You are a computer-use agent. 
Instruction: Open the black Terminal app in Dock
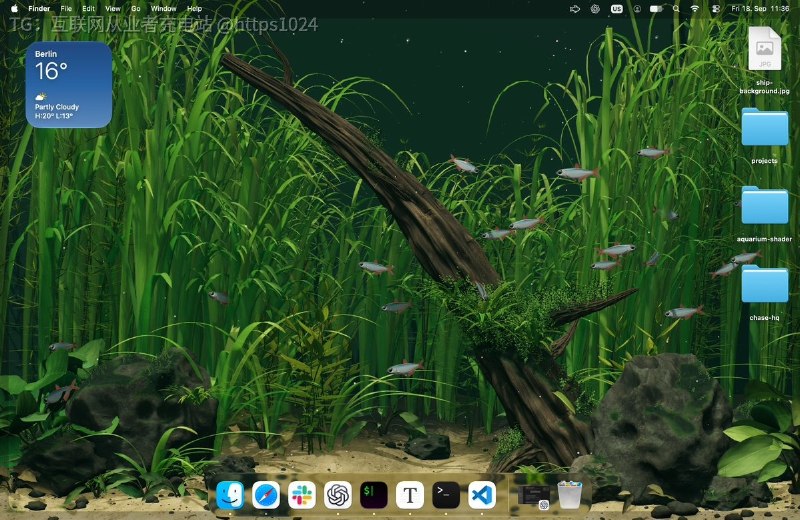[x=446, y=495]
